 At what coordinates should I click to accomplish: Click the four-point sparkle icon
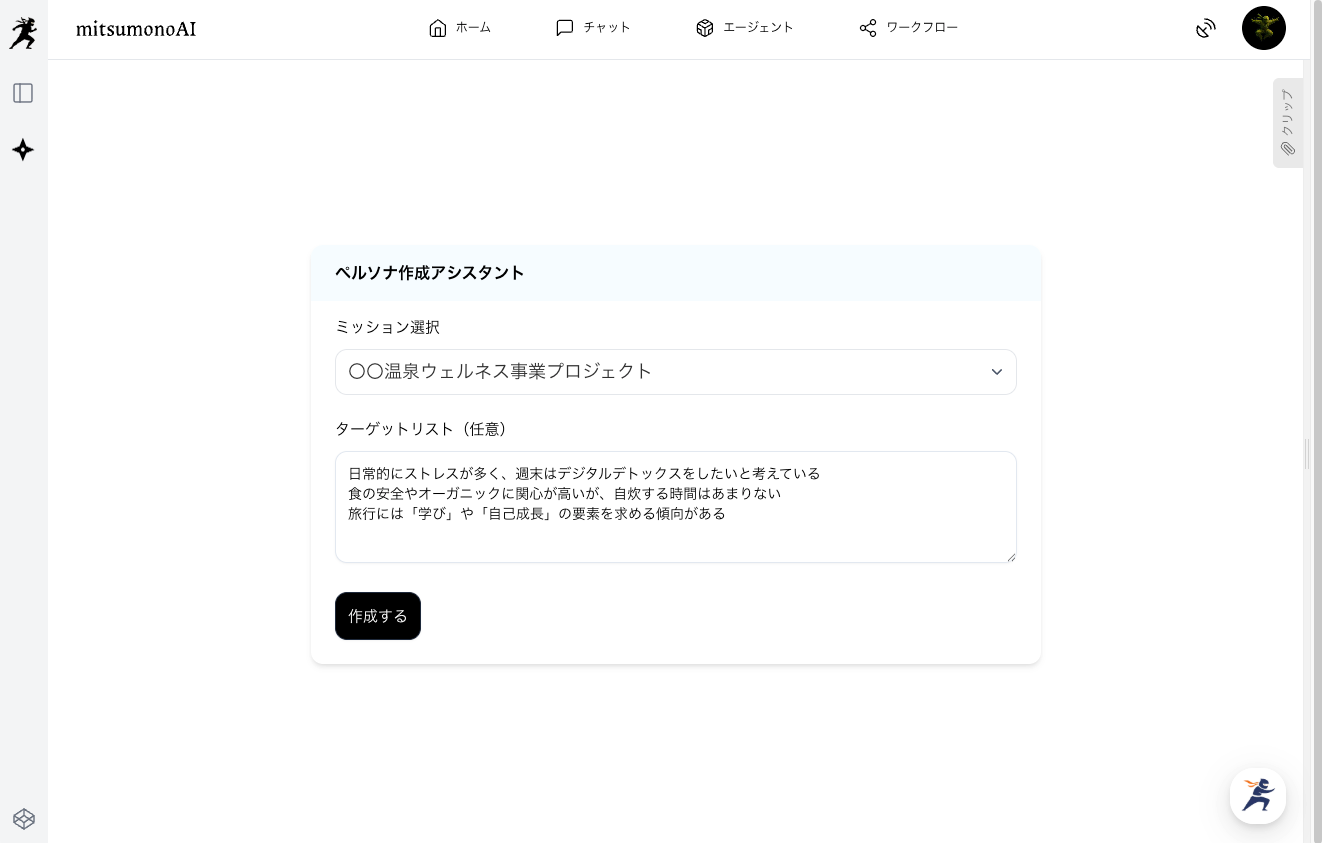point(23,150)
